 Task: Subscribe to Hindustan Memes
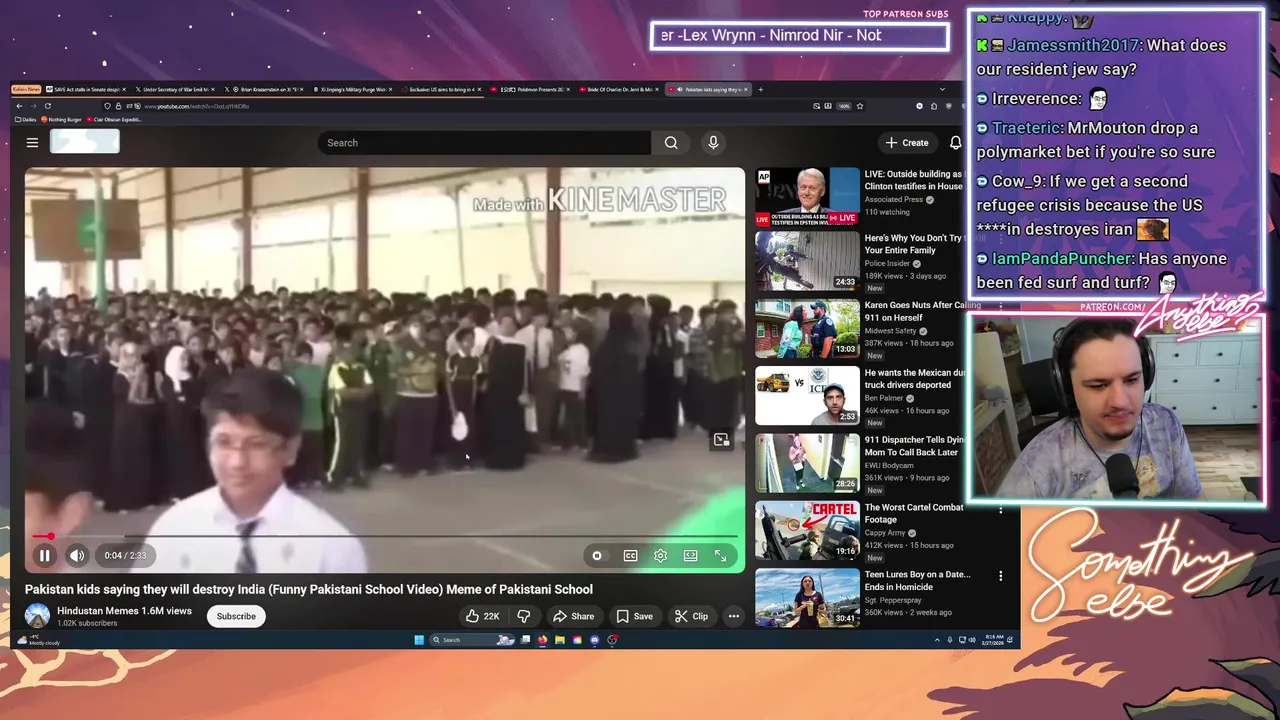click(236, 616)
